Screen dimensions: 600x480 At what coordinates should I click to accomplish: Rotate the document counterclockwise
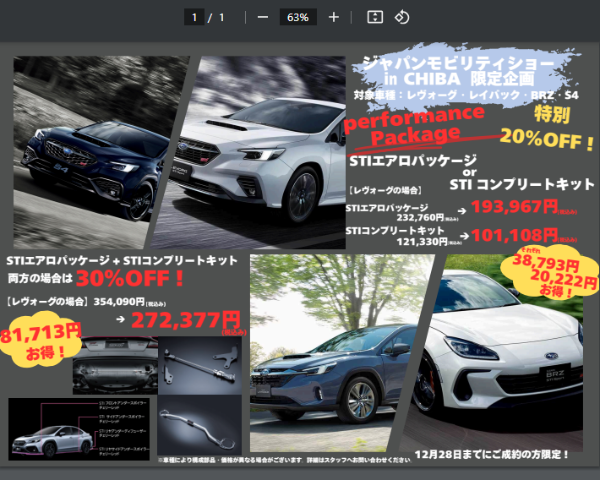tap(402, 17)
